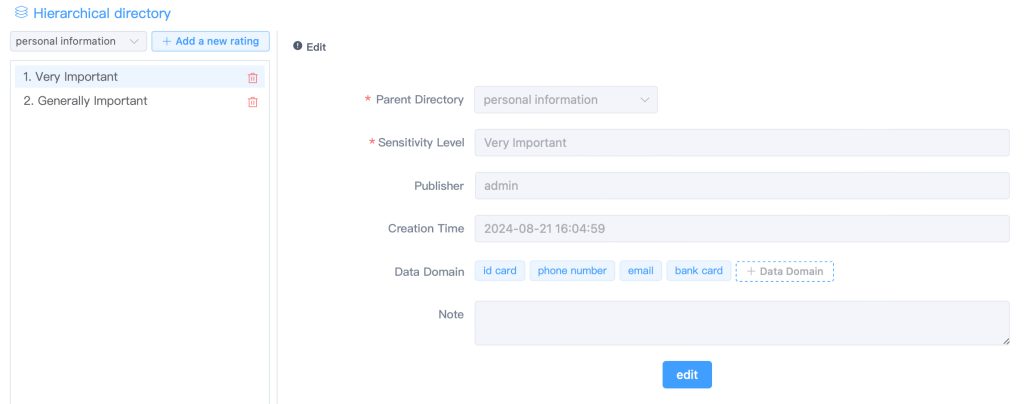Click the Publisher field
This screenshot has height=404, width=1024.
[x=742, y=185]
